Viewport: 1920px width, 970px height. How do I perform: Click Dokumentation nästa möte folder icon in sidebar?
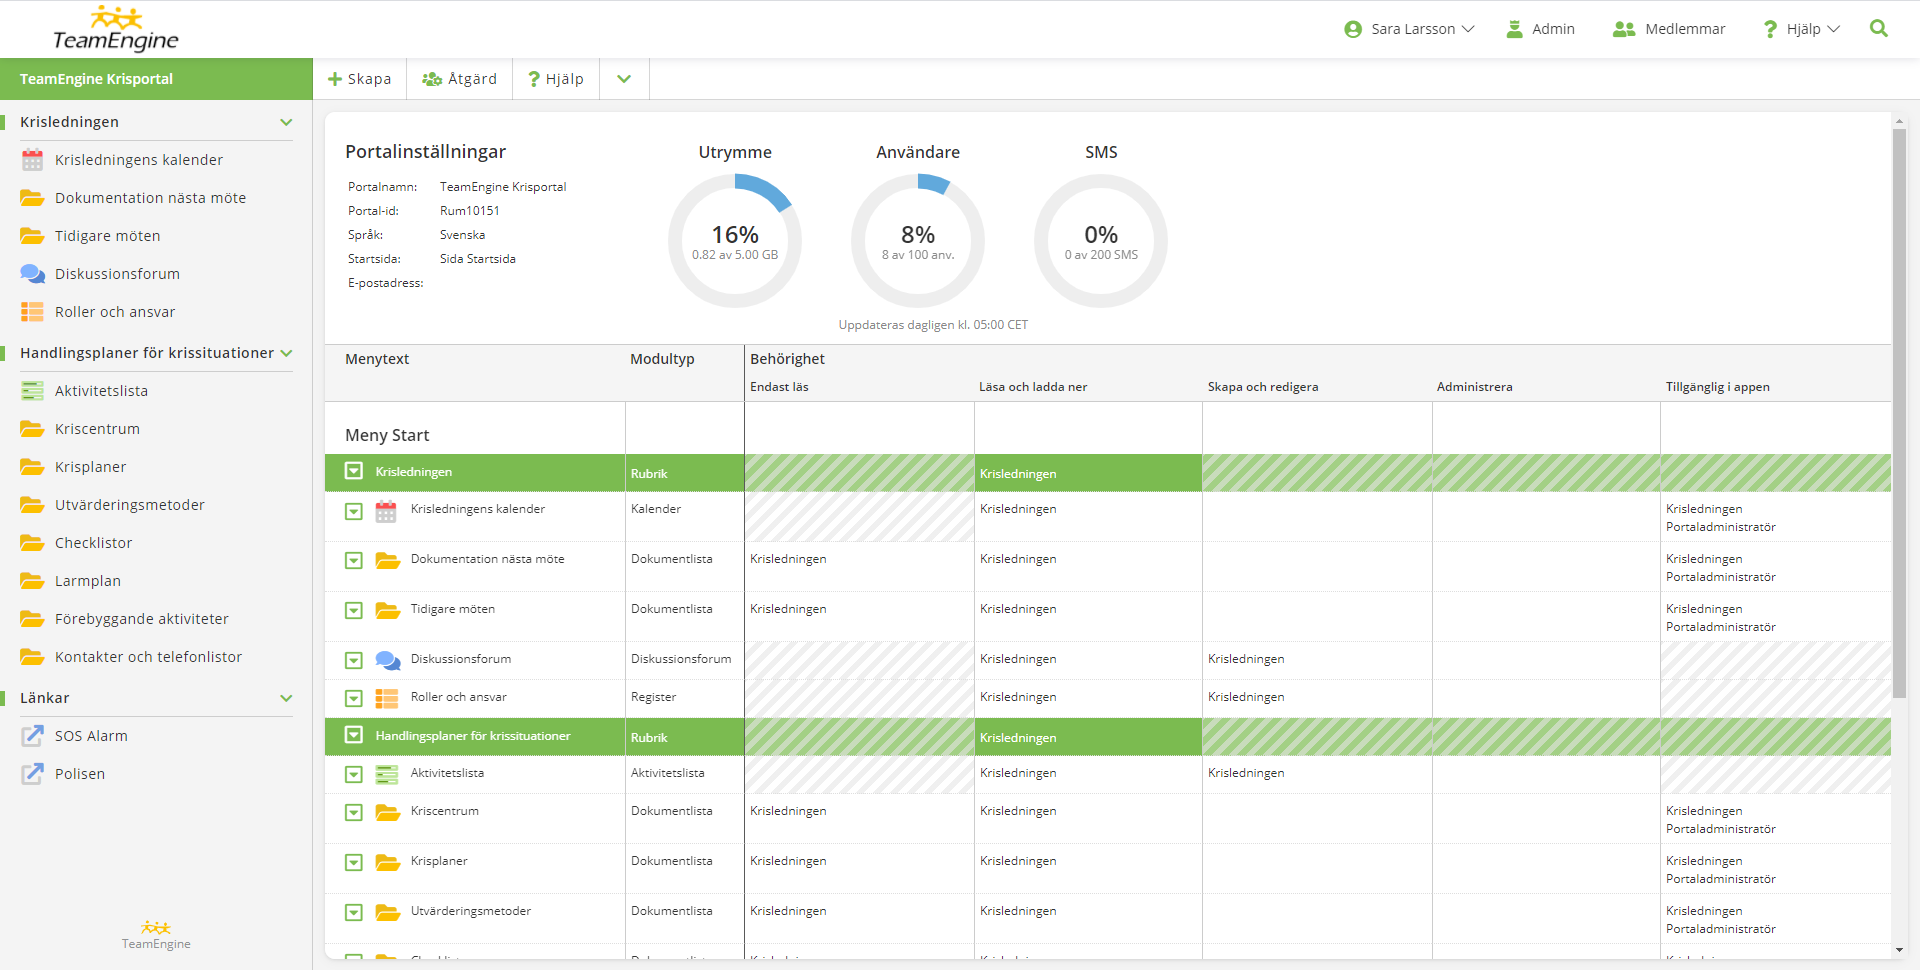(33, 198)
